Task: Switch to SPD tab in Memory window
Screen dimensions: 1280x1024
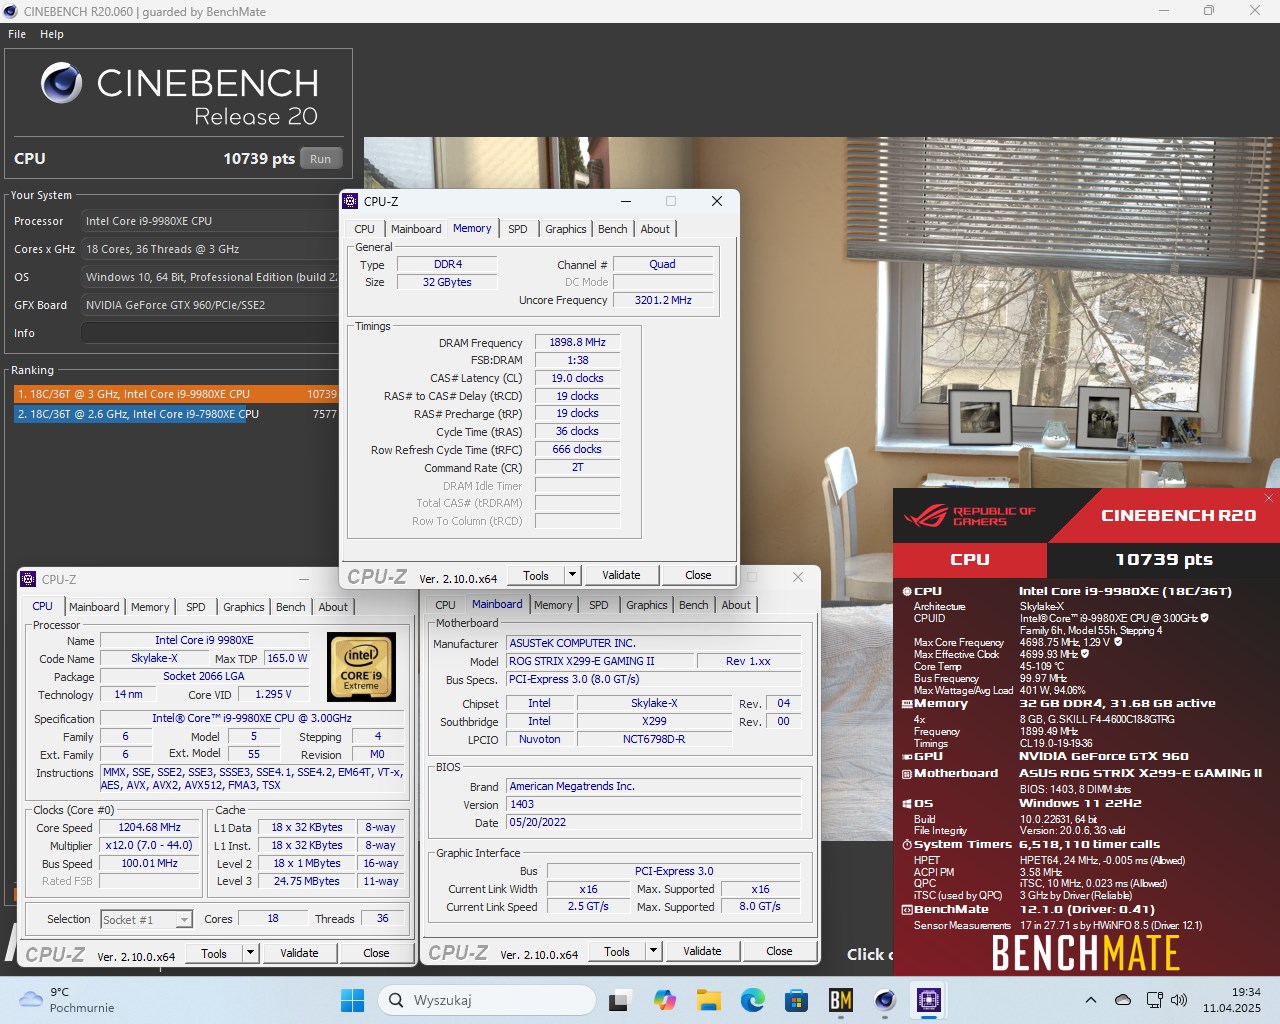Action: pyautogui.click(x=517, y=229)
